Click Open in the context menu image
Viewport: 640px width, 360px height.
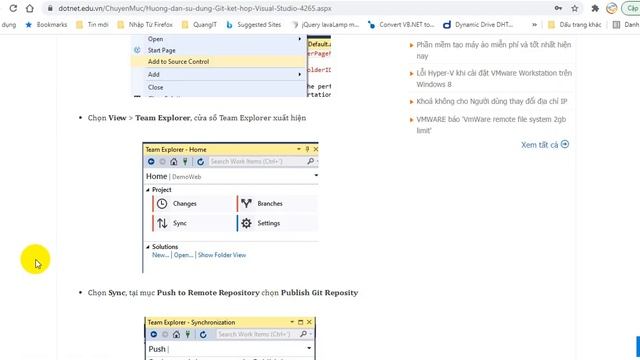156,39
